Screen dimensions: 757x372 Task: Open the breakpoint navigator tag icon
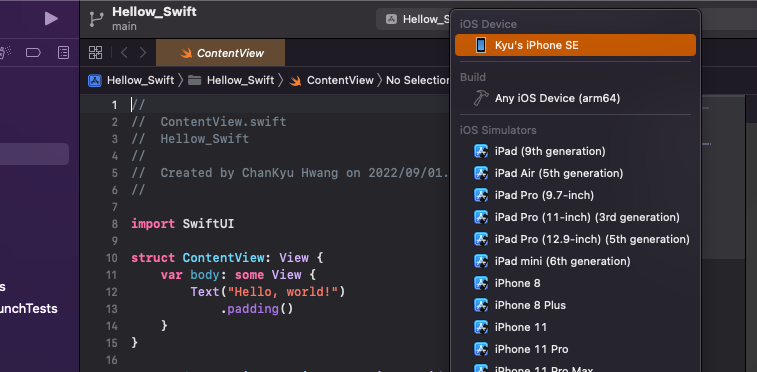[x=33, y=53]
